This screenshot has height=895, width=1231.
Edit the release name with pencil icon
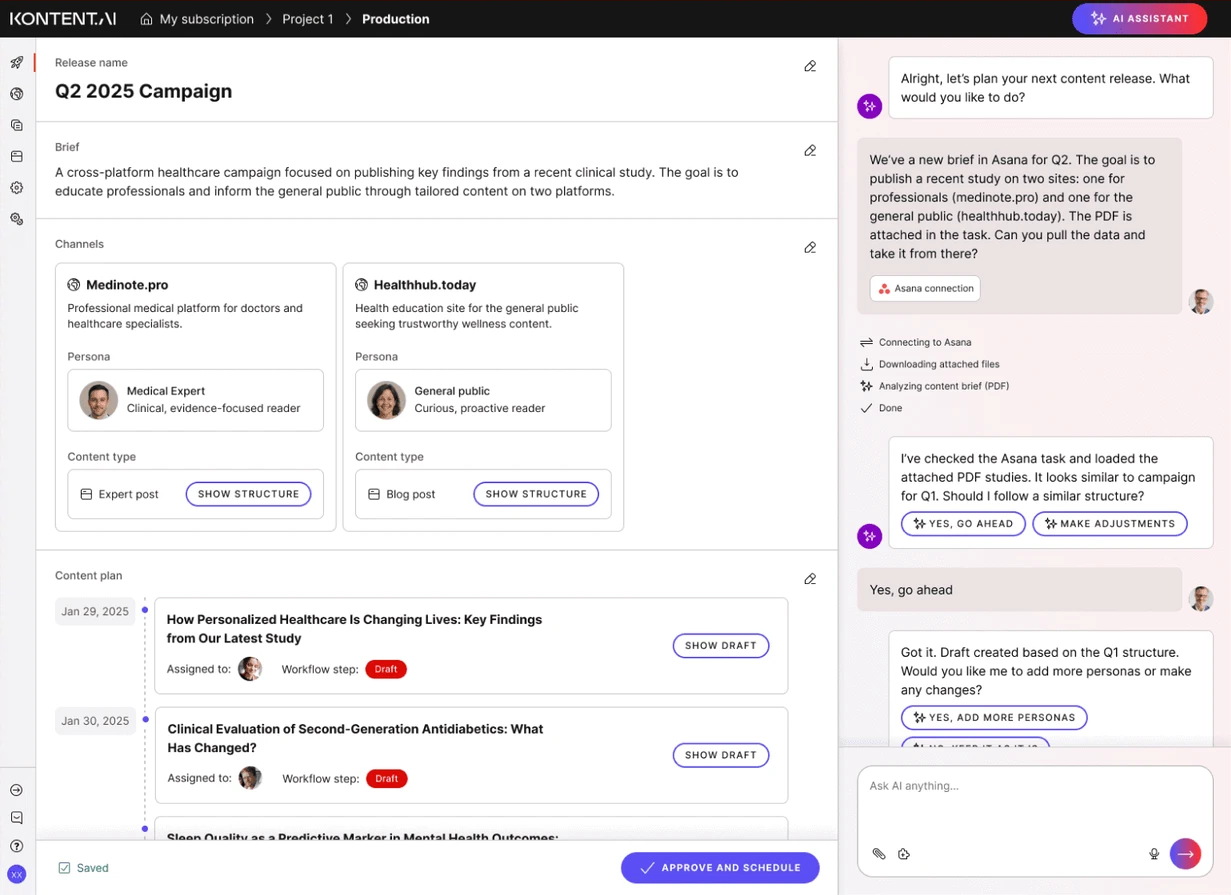tap(810, 66)
